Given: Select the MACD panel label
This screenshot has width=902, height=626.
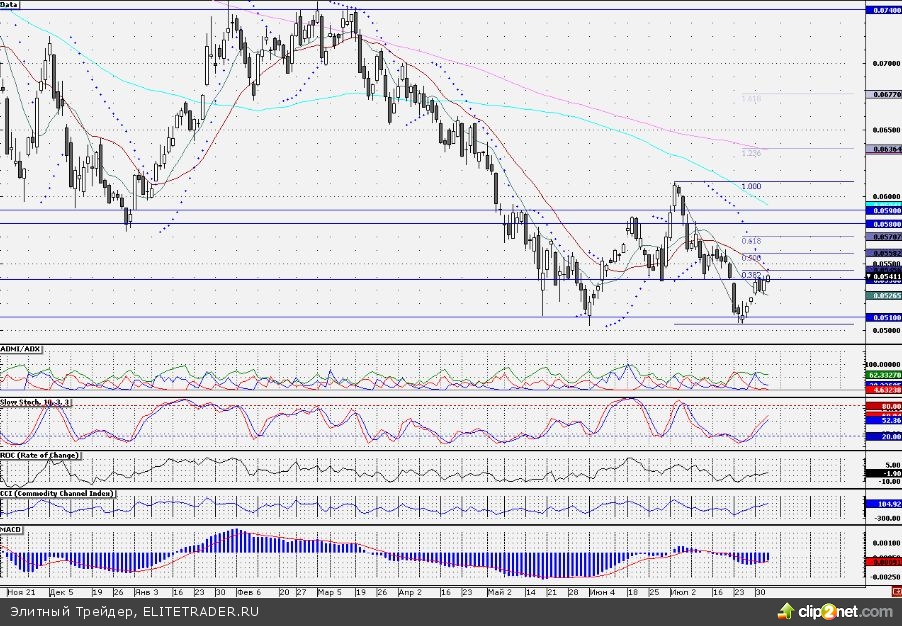Looking at the screenshot, I should point(13,529).
